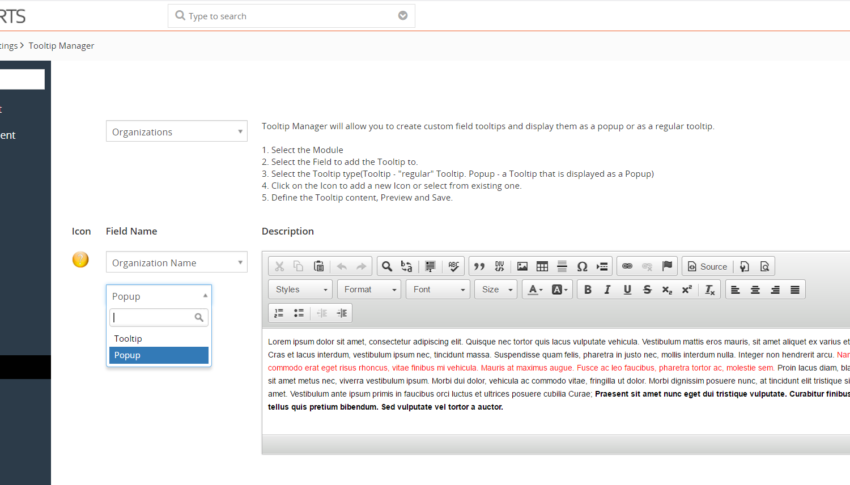Image resolution: width=850 pixels, height=485 pixels.
Task: Collapse the Popup type dropdown
Action: 159,296
